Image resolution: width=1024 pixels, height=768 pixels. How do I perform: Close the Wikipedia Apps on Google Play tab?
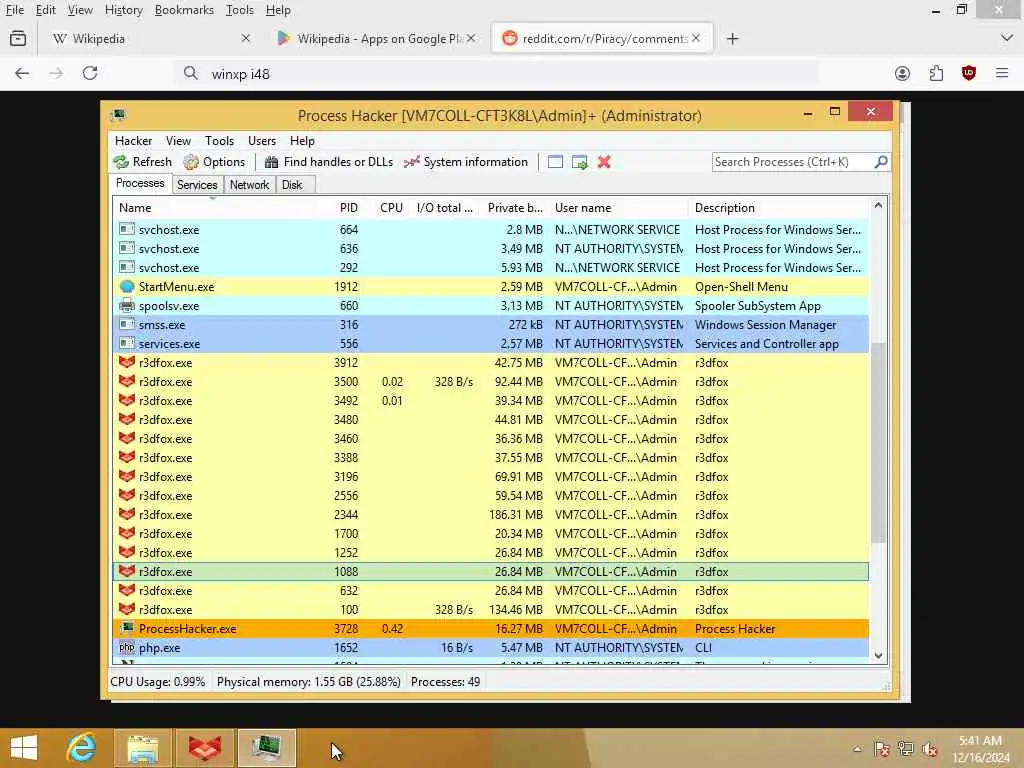click(471, 39)
